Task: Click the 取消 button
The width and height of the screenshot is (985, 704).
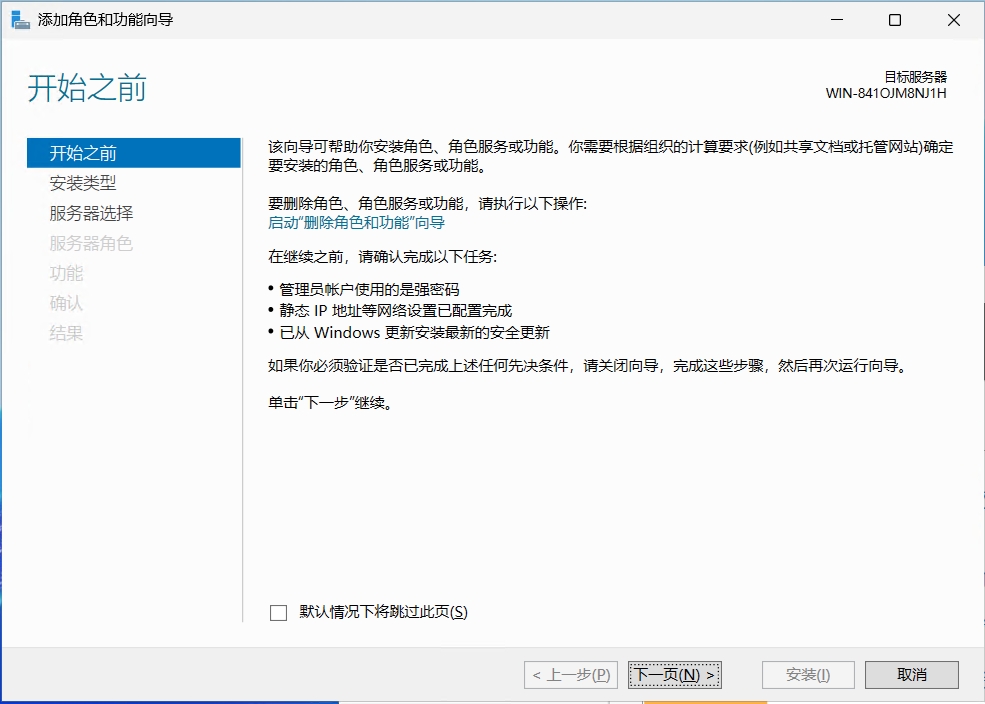Action: (912, 675)
